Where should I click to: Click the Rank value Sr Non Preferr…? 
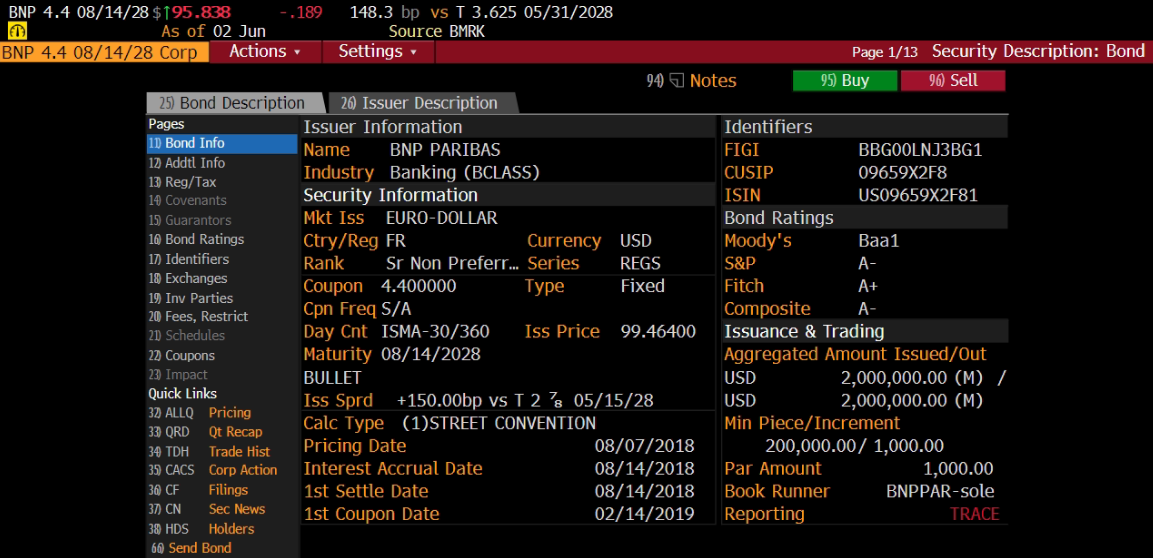click(x=452, y=264)
